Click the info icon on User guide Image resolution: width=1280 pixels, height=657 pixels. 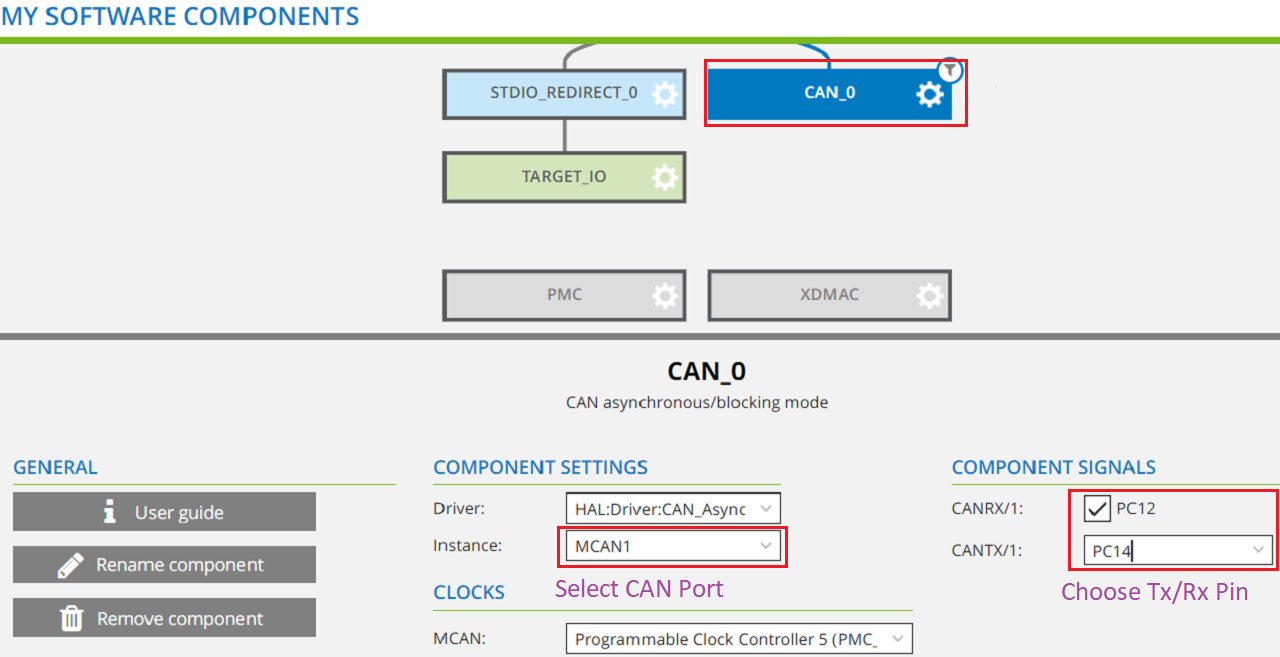(x=110, y=512)
